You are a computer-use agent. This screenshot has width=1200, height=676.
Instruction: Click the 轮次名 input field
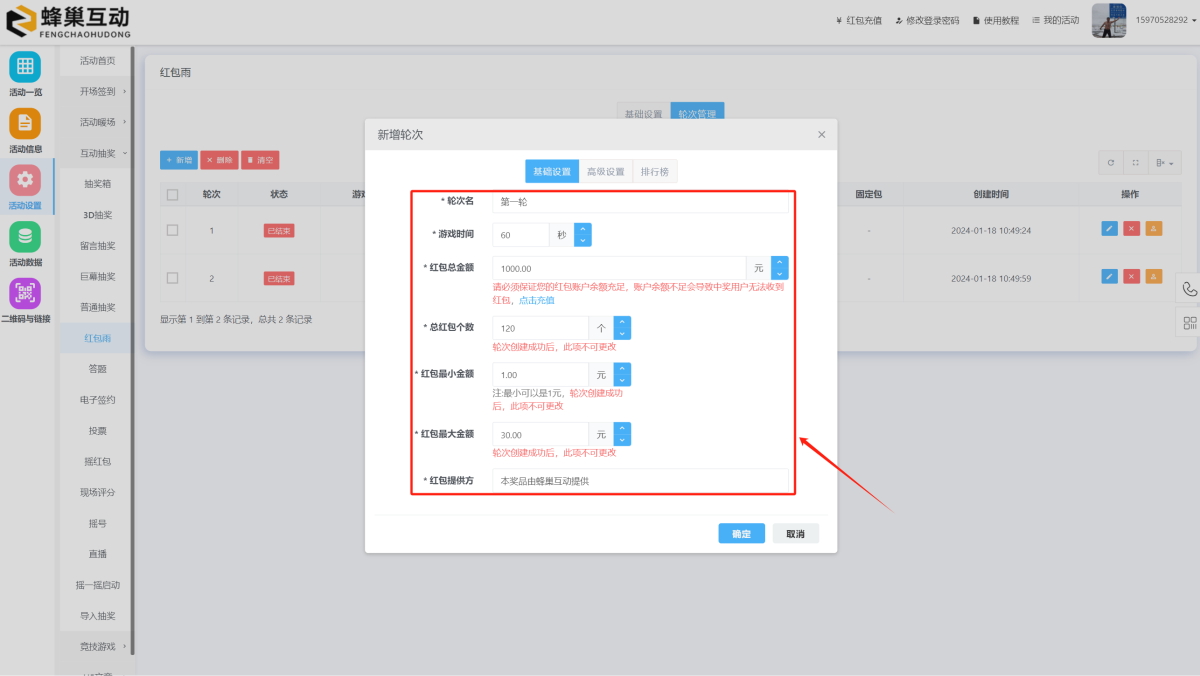point(640,202)
